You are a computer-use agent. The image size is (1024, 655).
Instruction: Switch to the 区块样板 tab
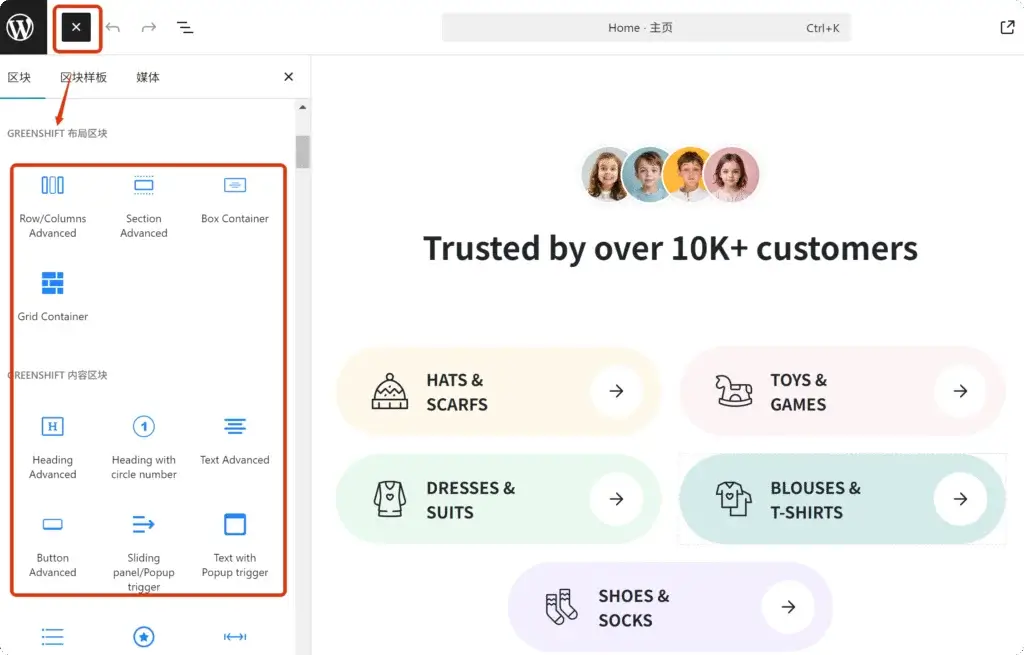[x=84, y=77]
